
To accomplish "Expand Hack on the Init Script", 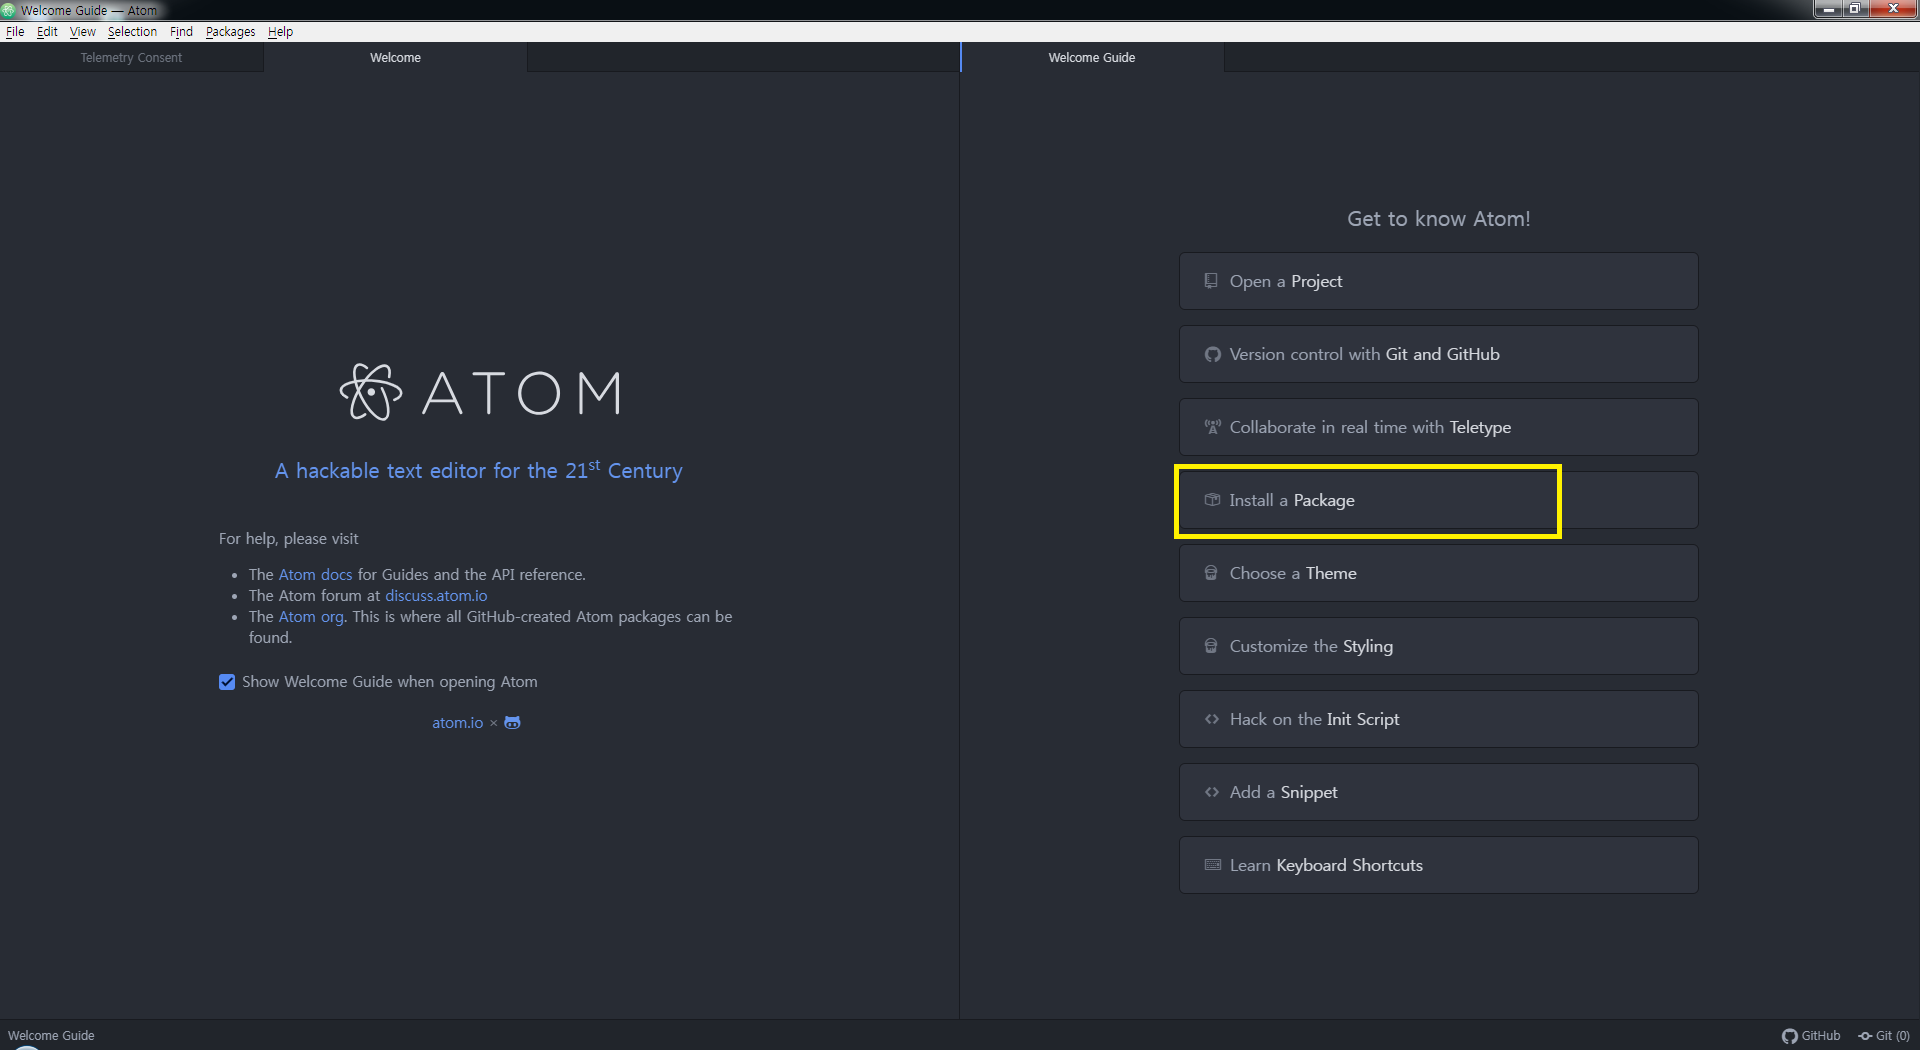I will tap(1438, 719).
